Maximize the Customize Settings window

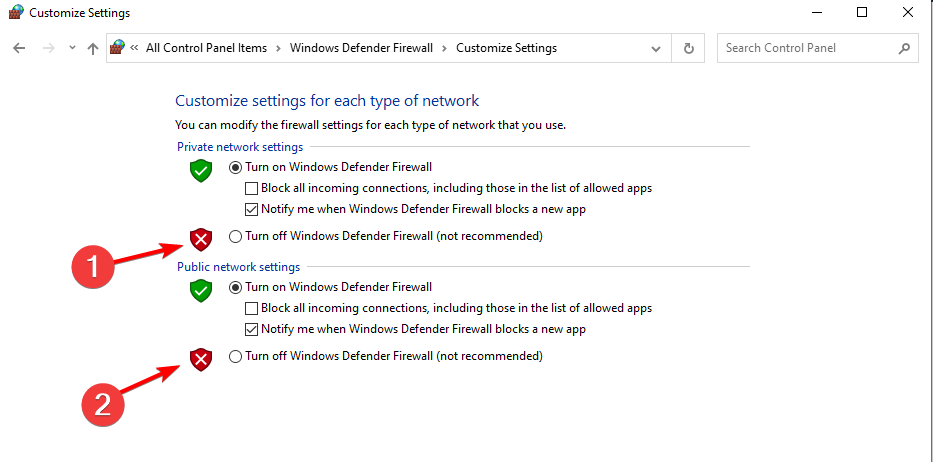862,12
